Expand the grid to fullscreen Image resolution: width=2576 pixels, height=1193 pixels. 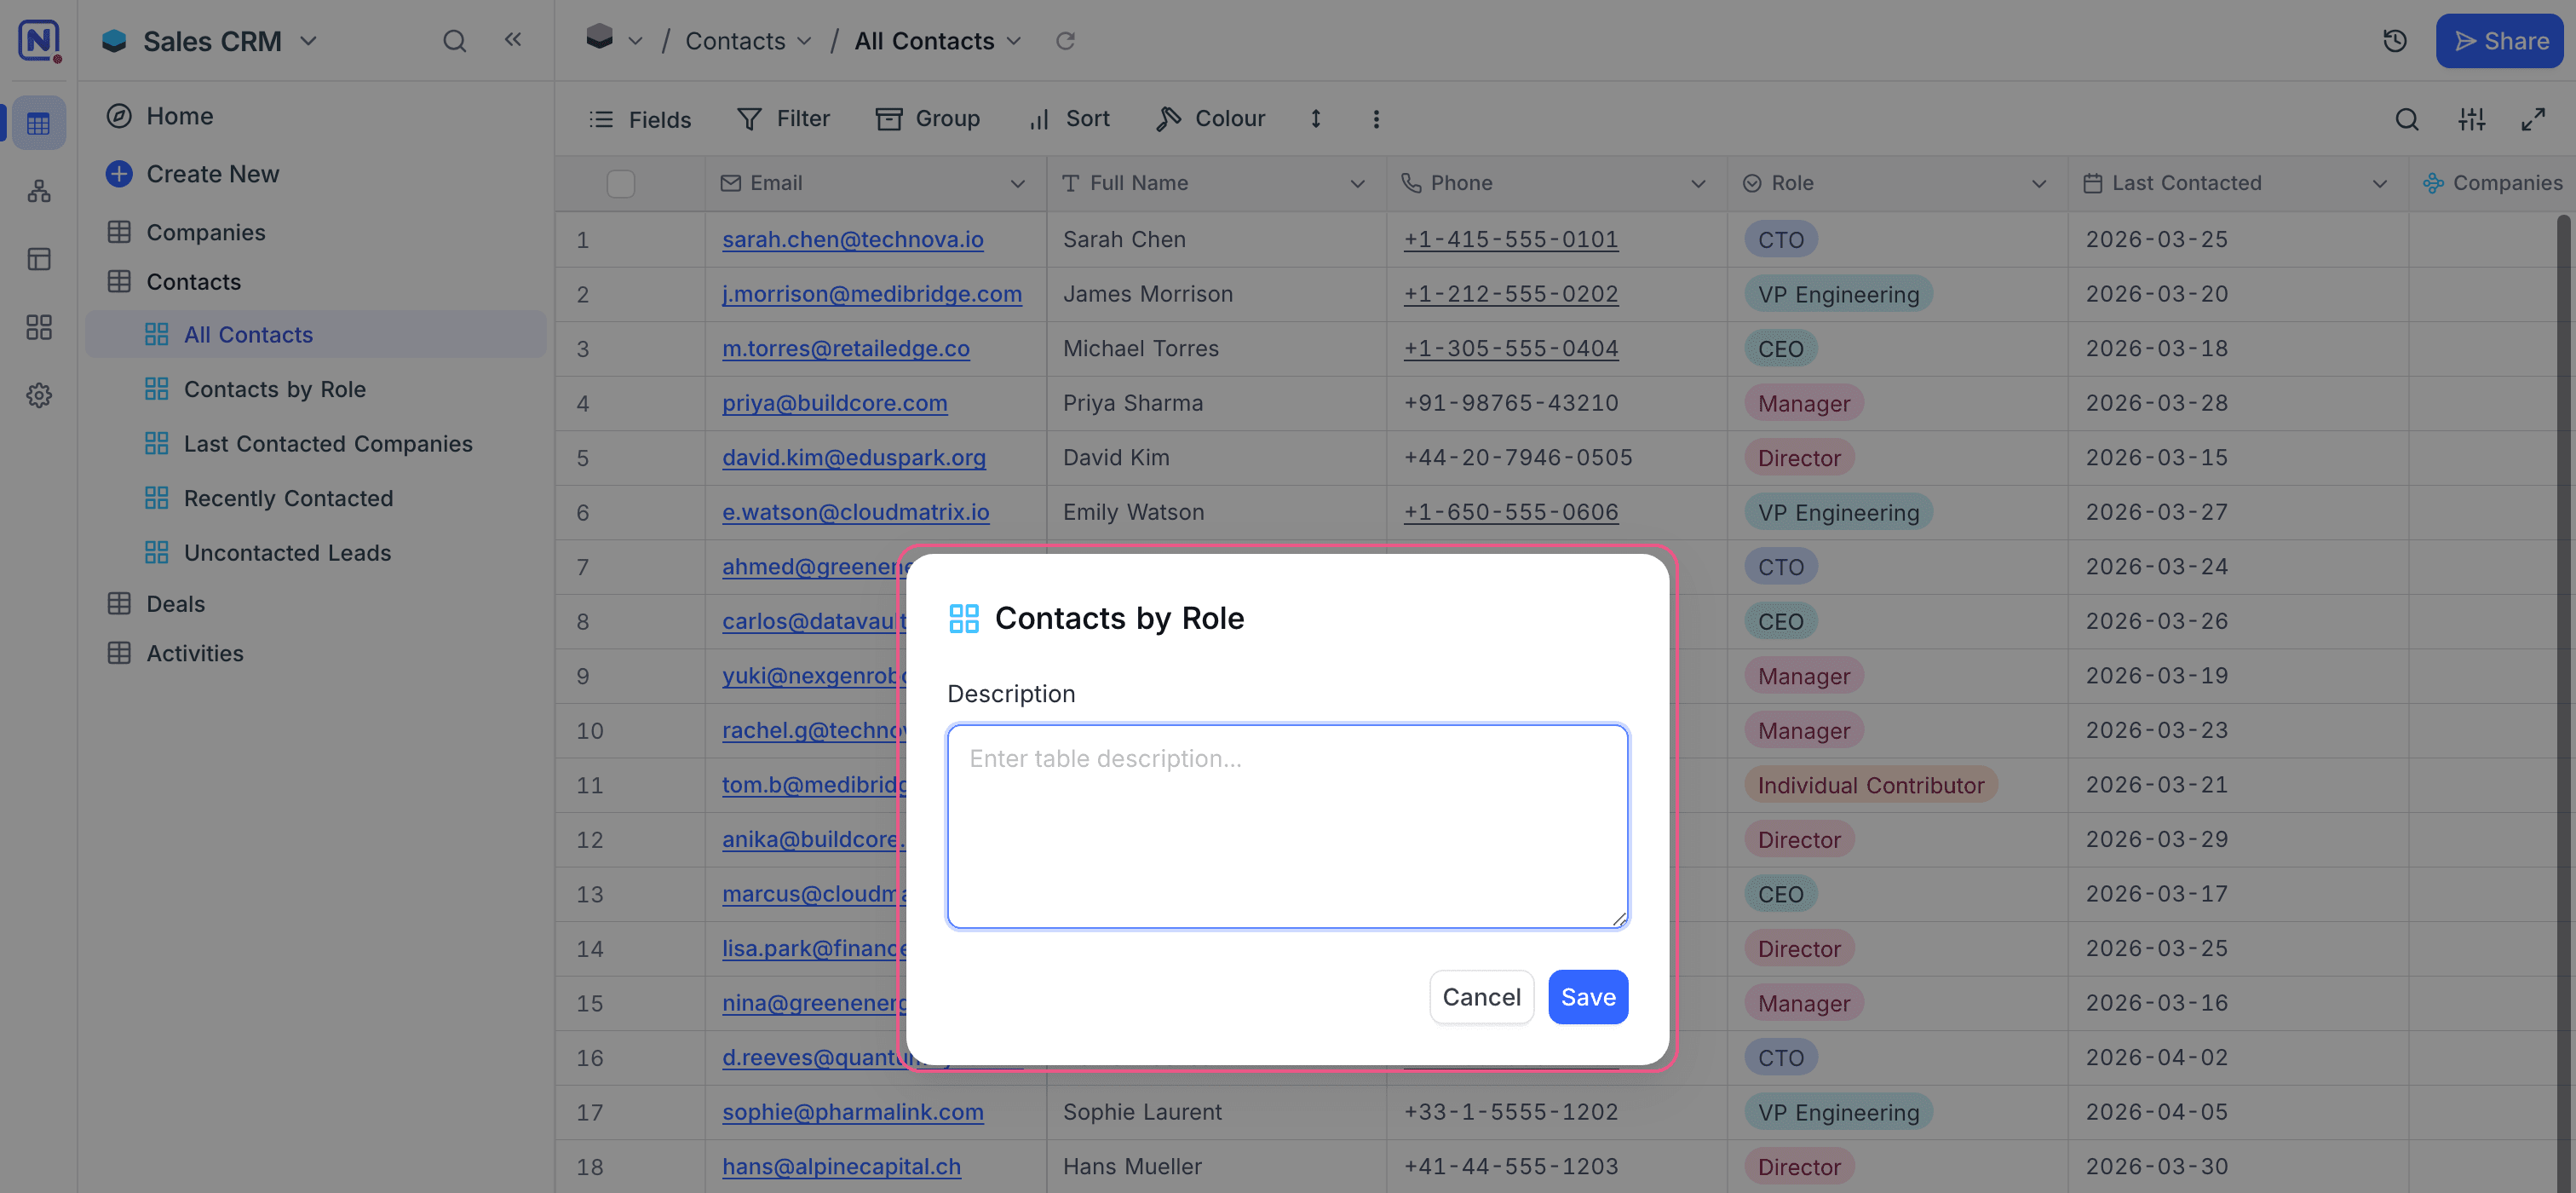tap(2533, 120)
